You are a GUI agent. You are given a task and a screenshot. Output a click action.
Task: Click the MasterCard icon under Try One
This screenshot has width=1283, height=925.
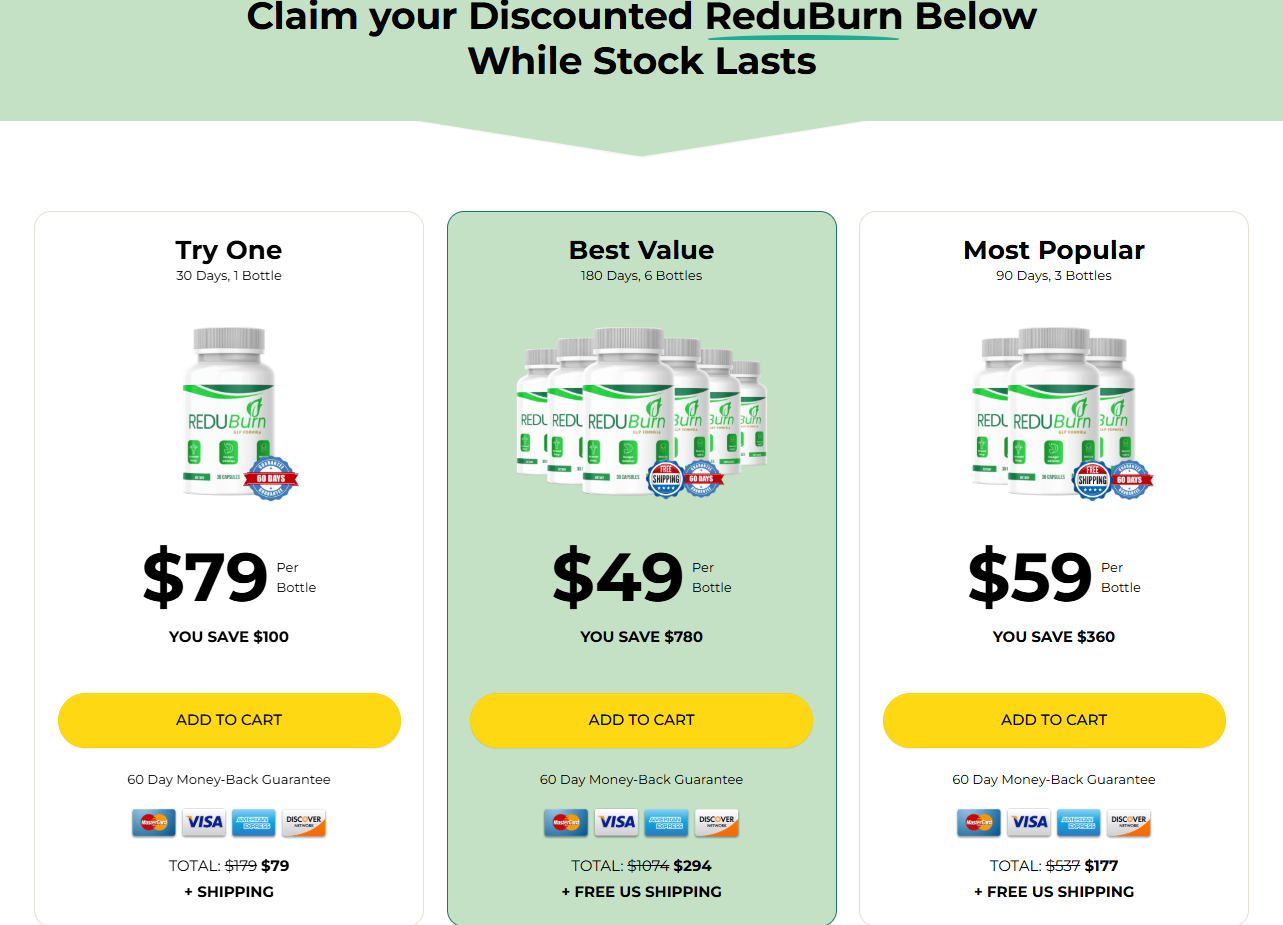pyautogui.click(x=154, y=822)
